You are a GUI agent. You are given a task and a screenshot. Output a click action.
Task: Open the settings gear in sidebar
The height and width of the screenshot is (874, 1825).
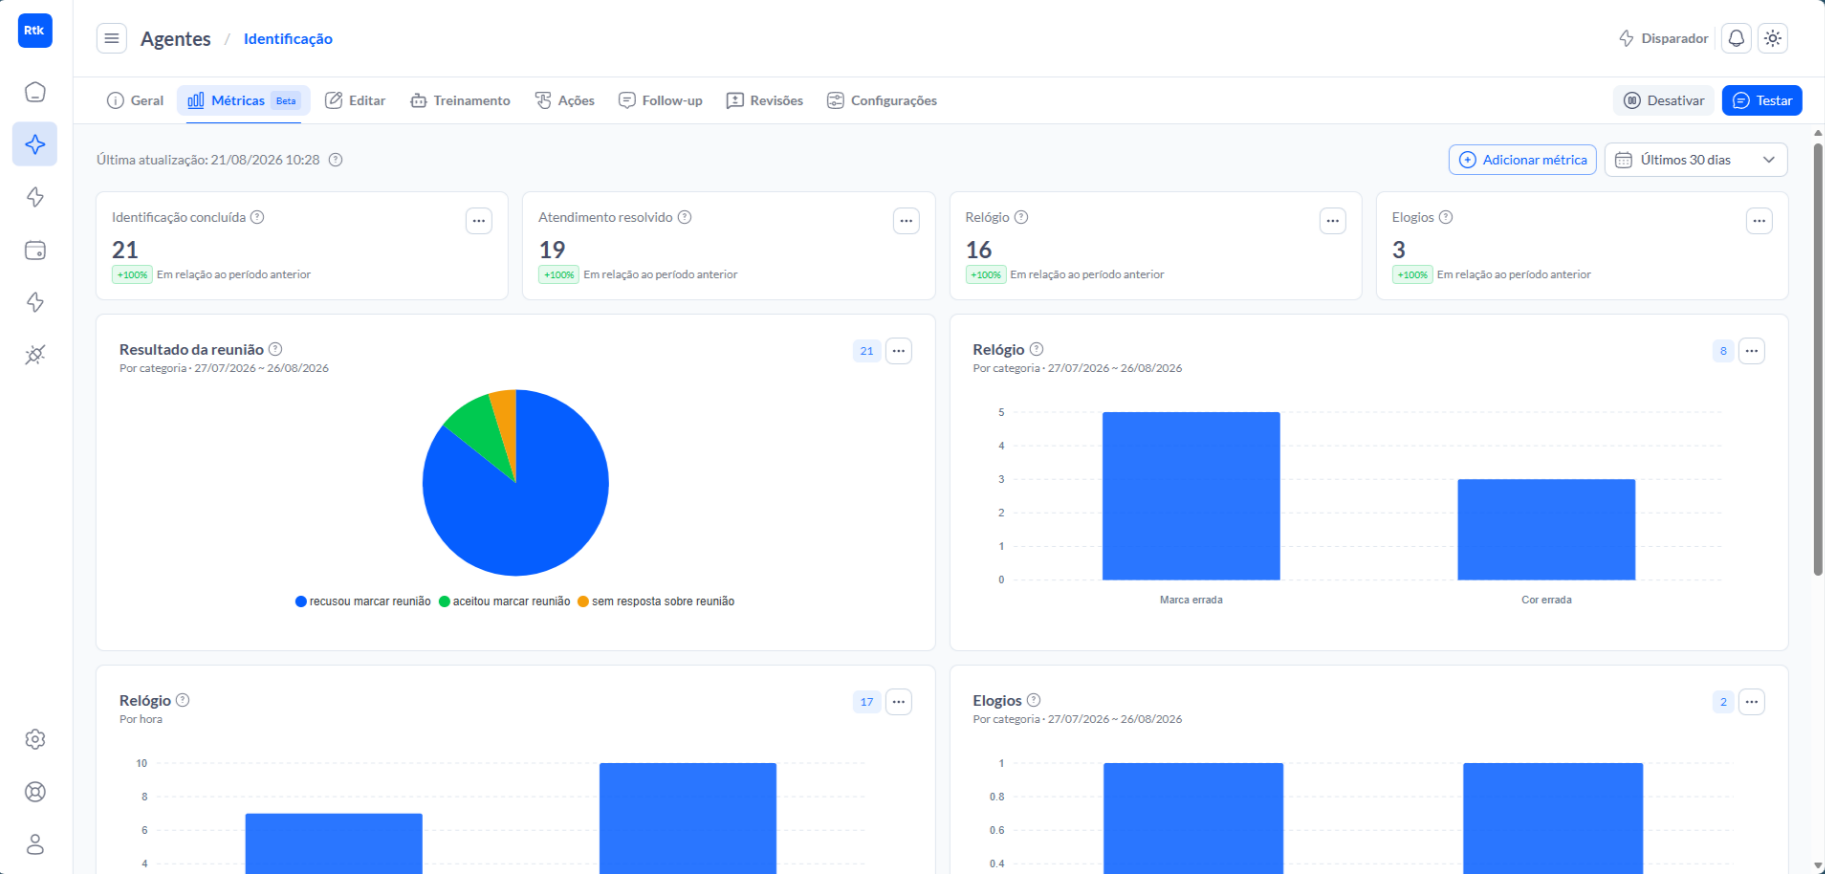[x=35, y=739]
